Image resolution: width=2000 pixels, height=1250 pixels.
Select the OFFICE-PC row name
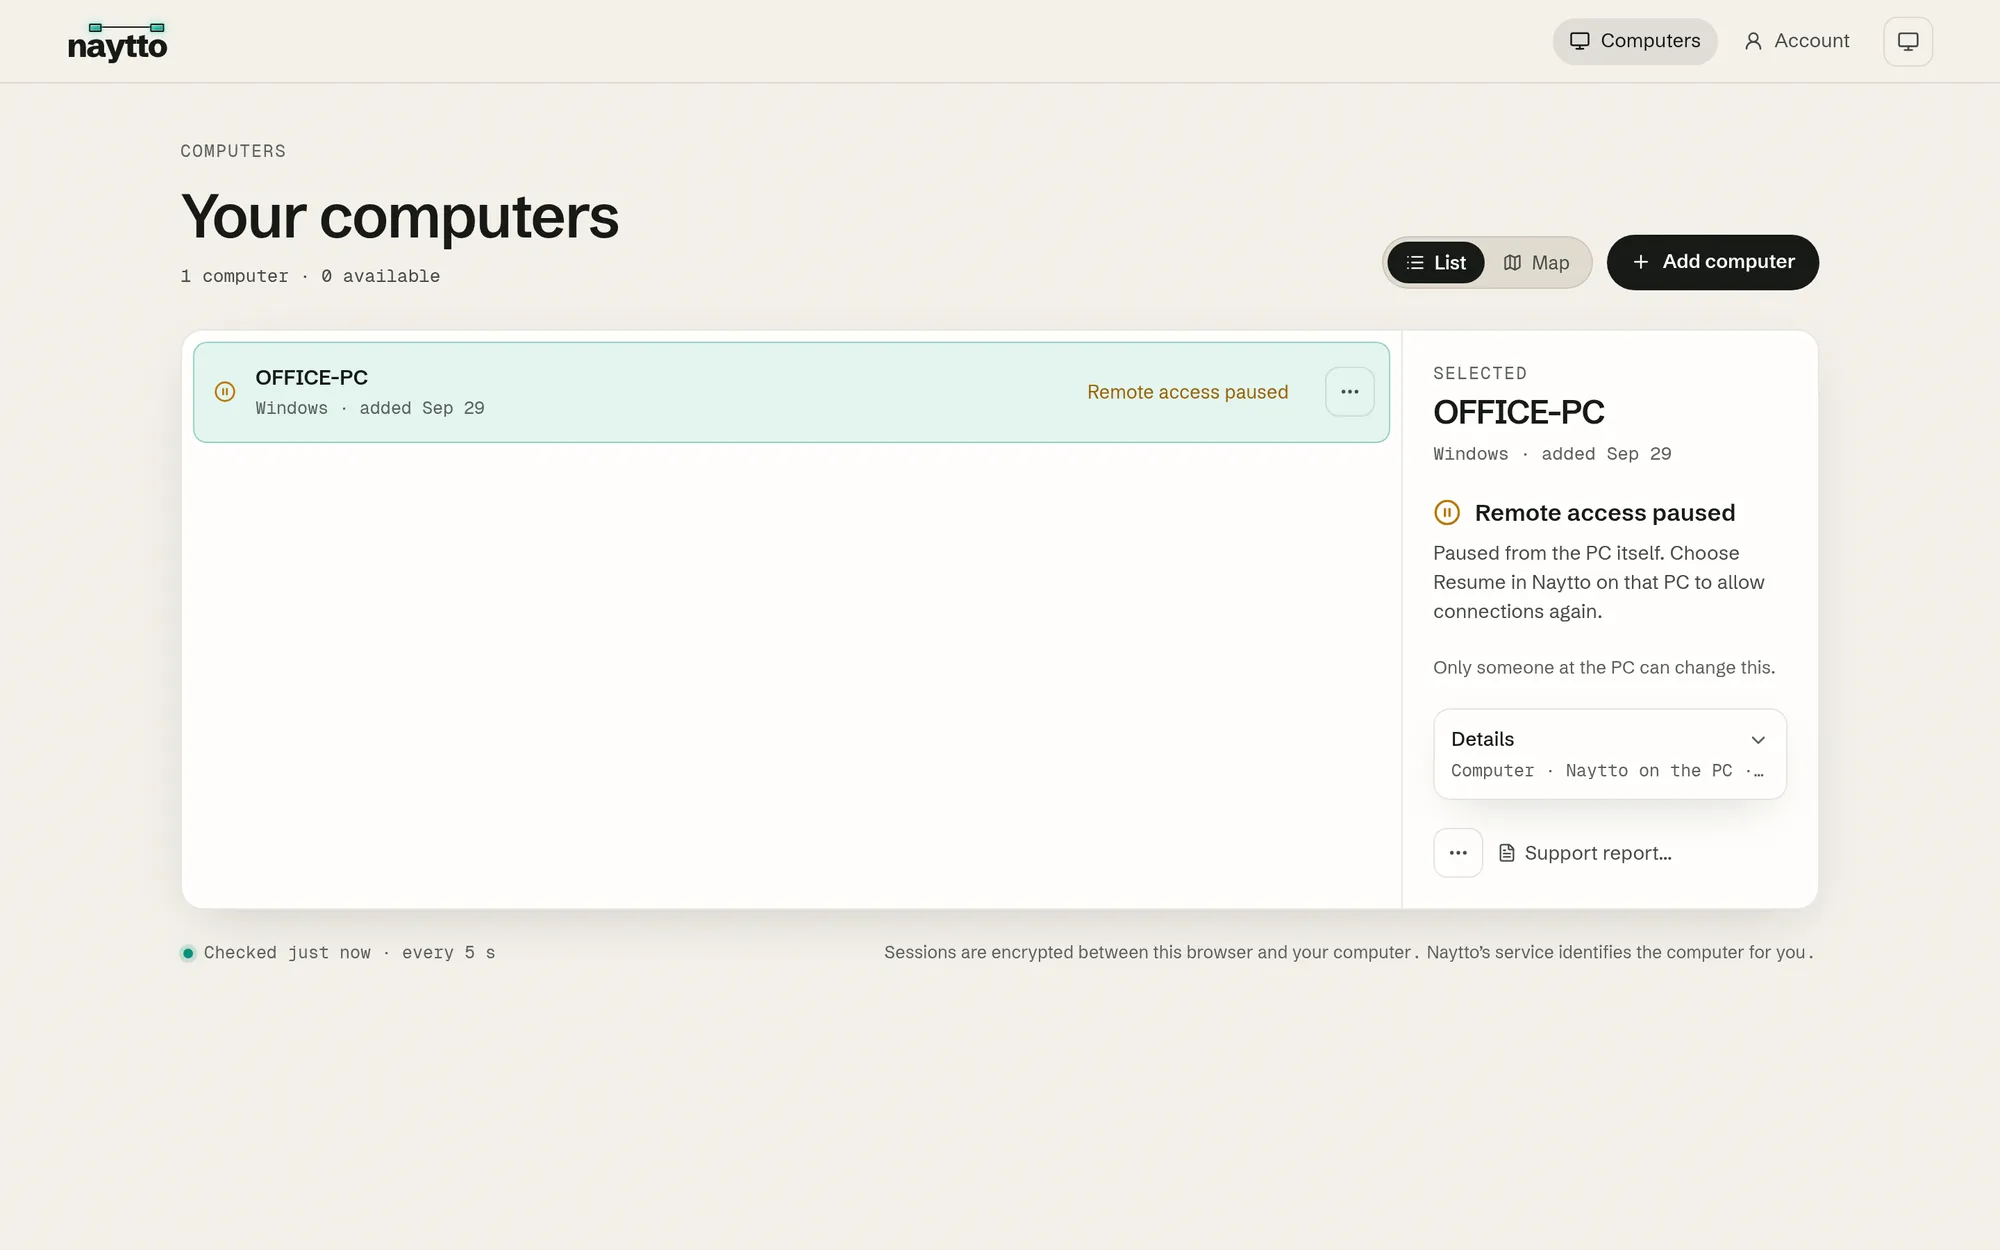(311, 378)
